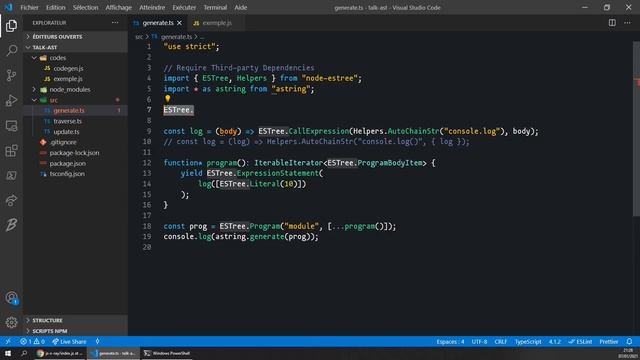Open the Edition menu
Image resolution: width=640 pixels, height=360 pixels.
tap(56, 7)
